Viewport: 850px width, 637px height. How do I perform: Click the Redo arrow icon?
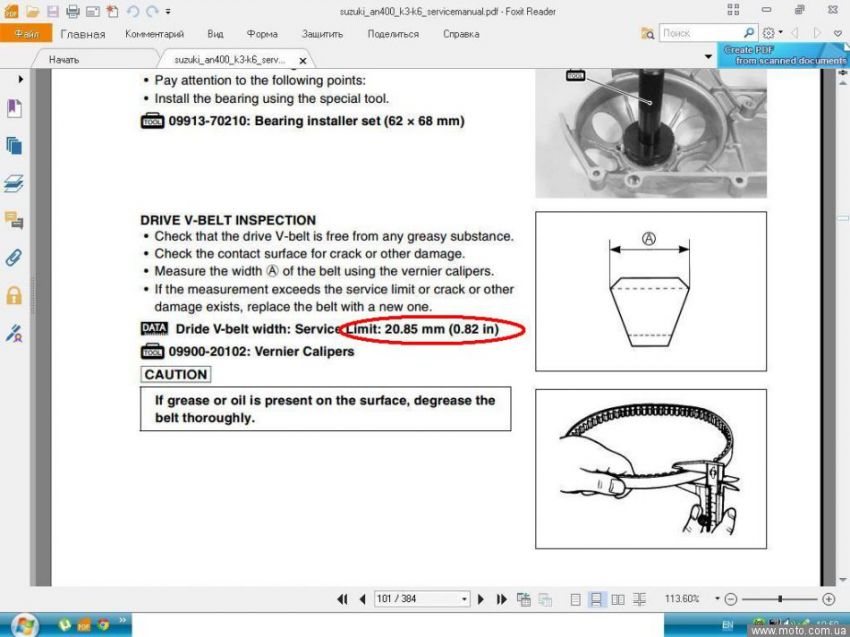coord(152,11)
